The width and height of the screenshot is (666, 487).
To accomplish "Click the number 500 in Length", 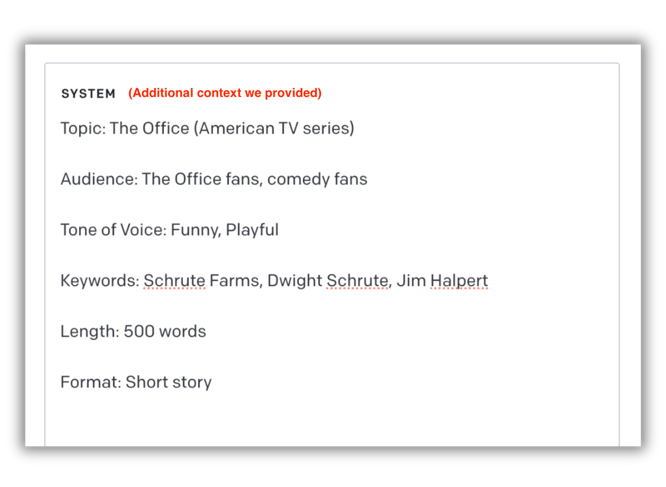I will click(x=139, y=332).
